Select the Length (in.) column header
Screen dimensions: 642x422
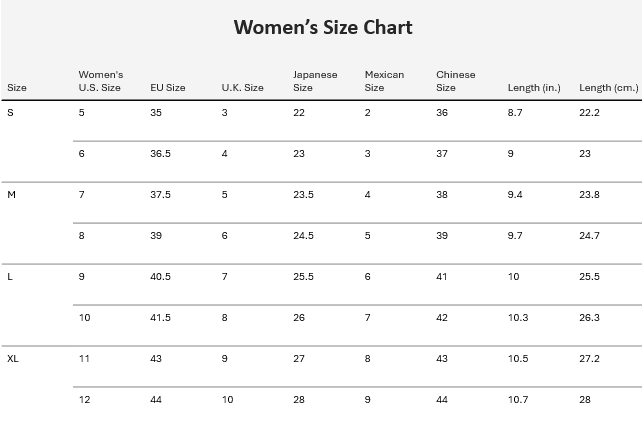tap(534, 88)
